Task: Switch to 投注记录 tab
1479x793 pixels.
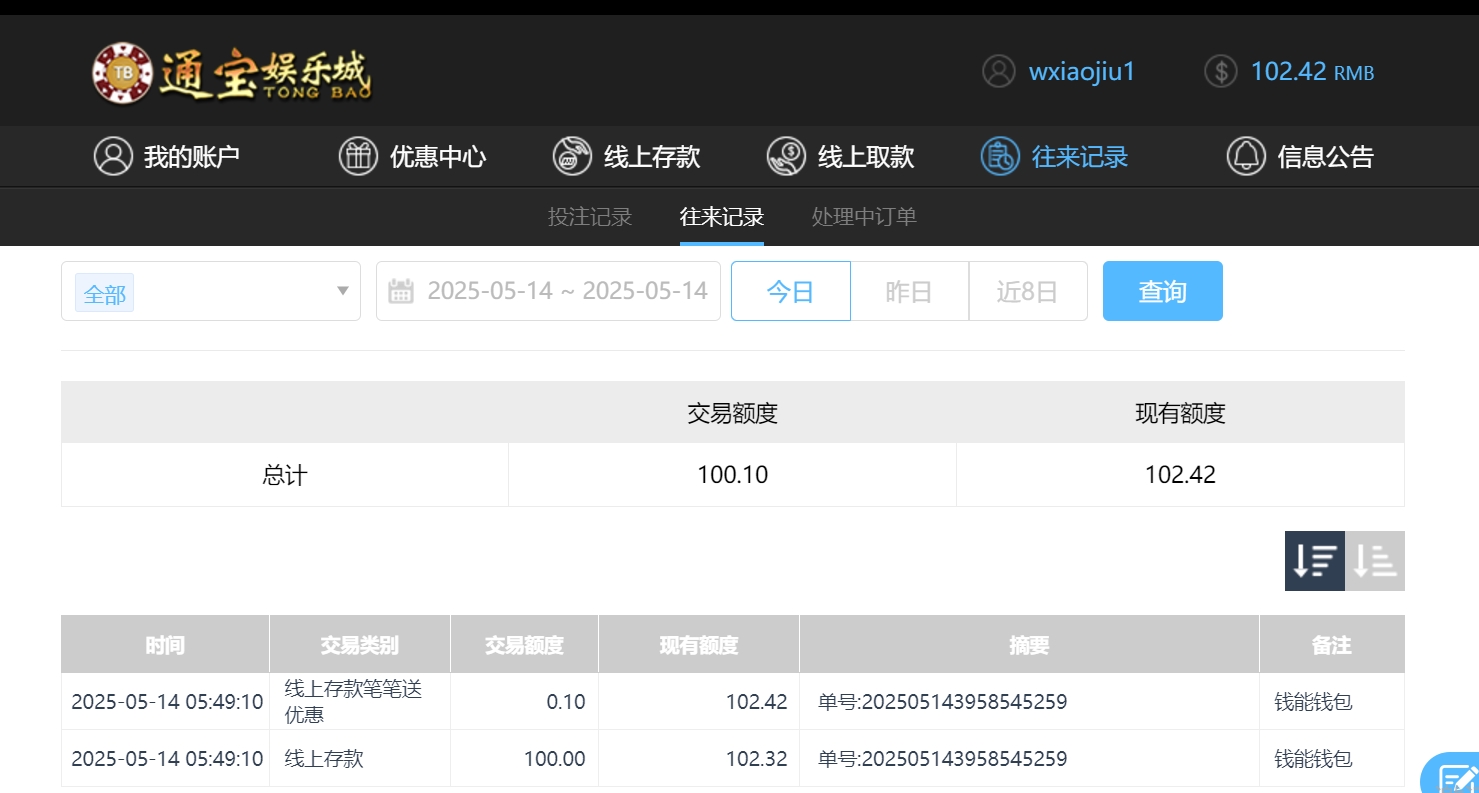Action: pos(590,217)
